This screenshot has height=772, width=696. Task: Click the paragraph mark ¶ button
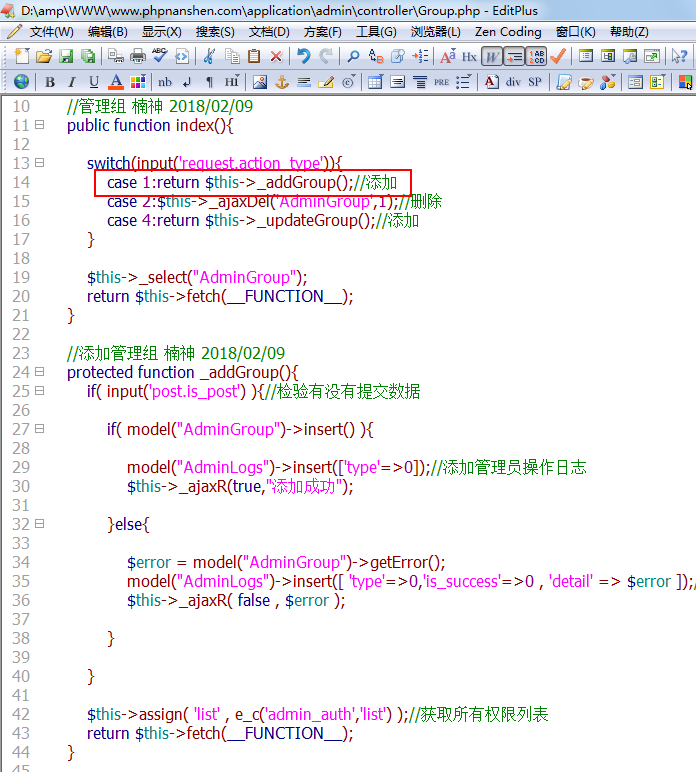tap(209, 82)
